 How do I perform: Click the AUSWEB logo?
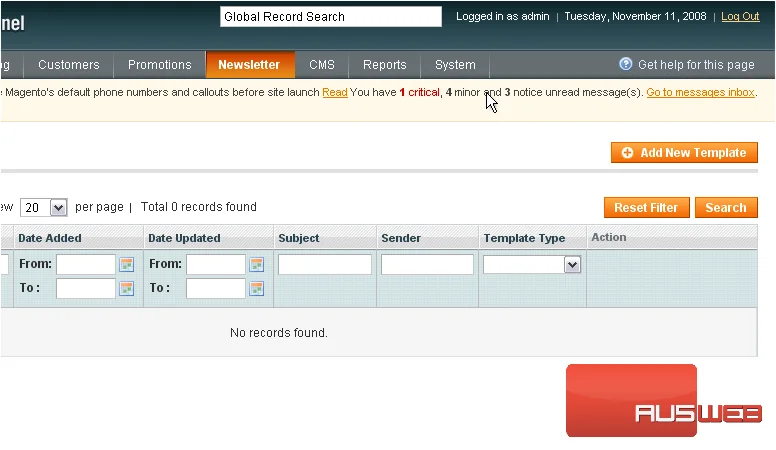(x=663, y=400)
